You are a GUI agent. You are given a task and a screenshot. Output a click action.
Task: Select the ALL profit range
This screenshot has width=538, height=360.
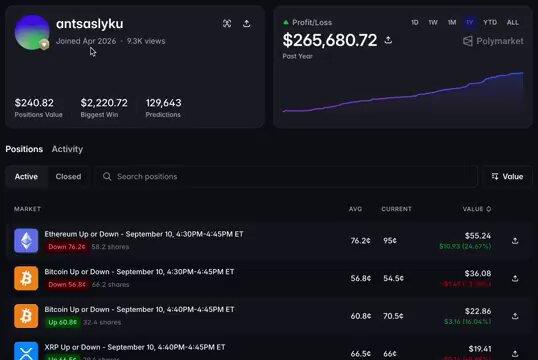(x=513, y=22)
